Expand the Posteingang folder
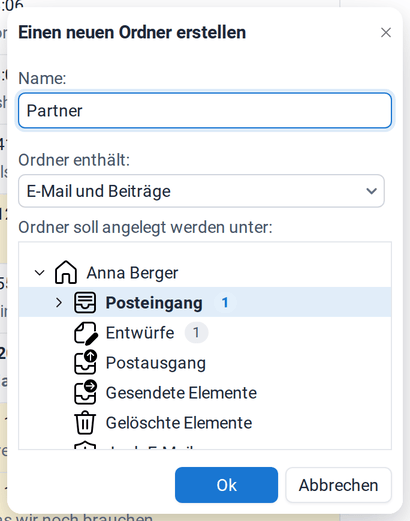This screenshot has width=410, height=521. [x=59, y=303]
